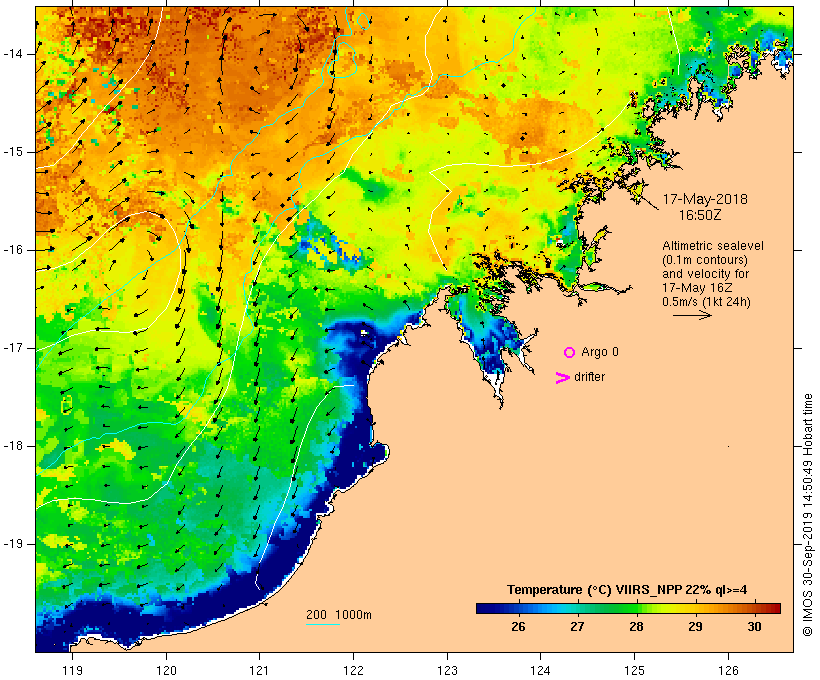Click the 'drifter' legend label
Viewport: 820px width, 680px height.
pyautogui.click(x=589, y=377)
